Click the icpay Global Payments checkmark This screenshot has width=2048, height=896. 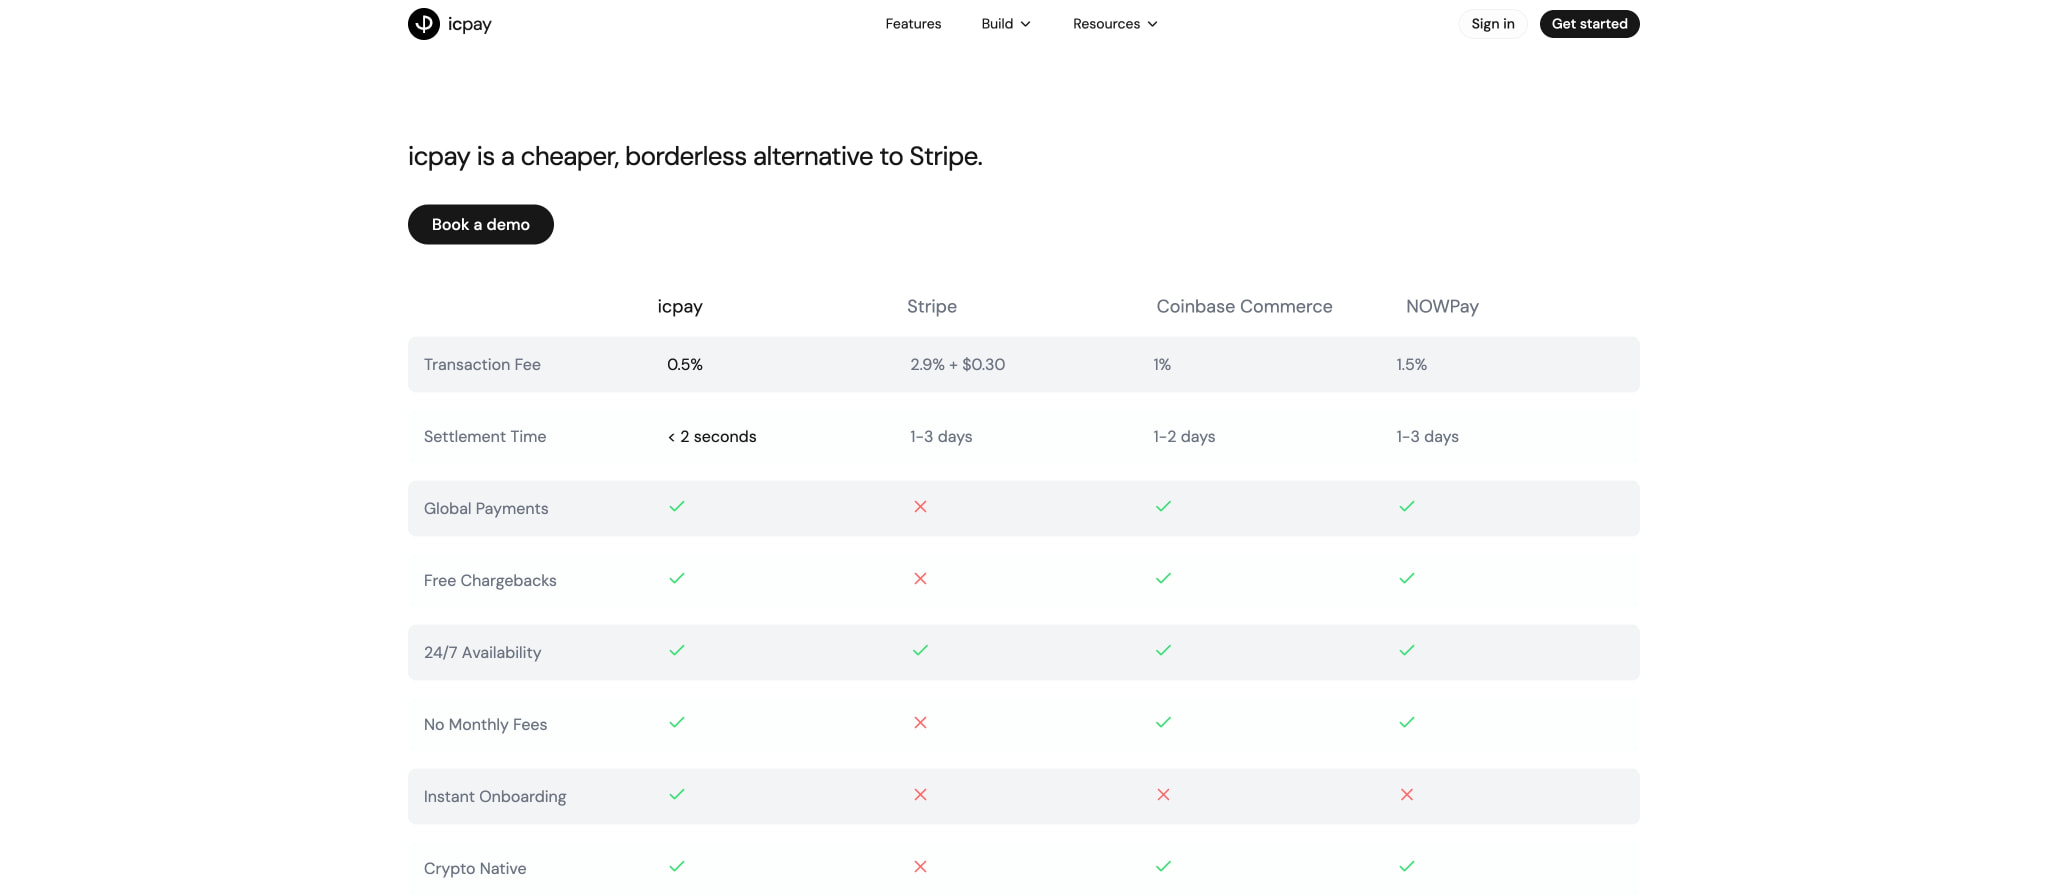[677, 507]
